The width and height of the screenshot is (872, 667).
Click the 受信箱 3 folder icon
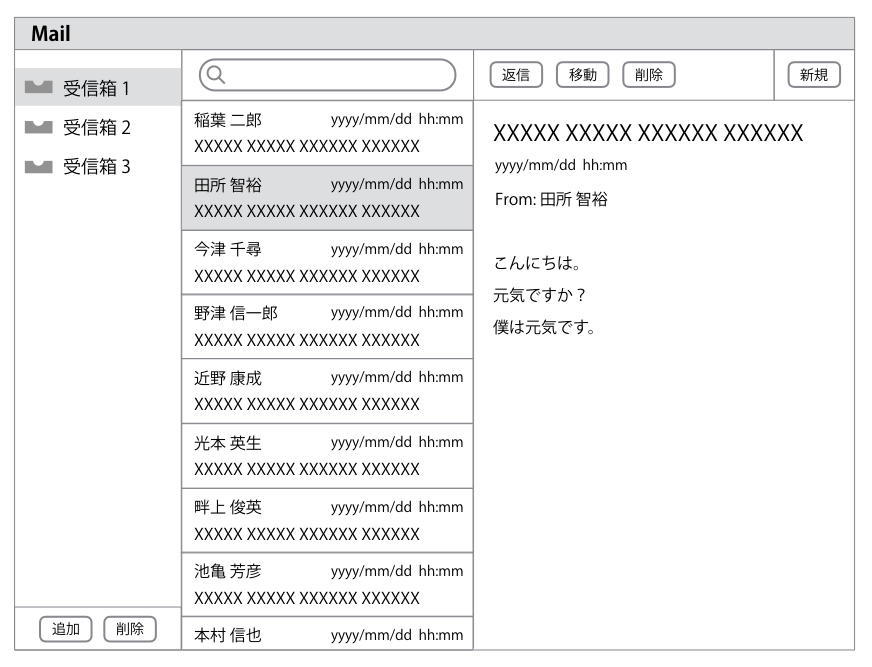(38, 166)
